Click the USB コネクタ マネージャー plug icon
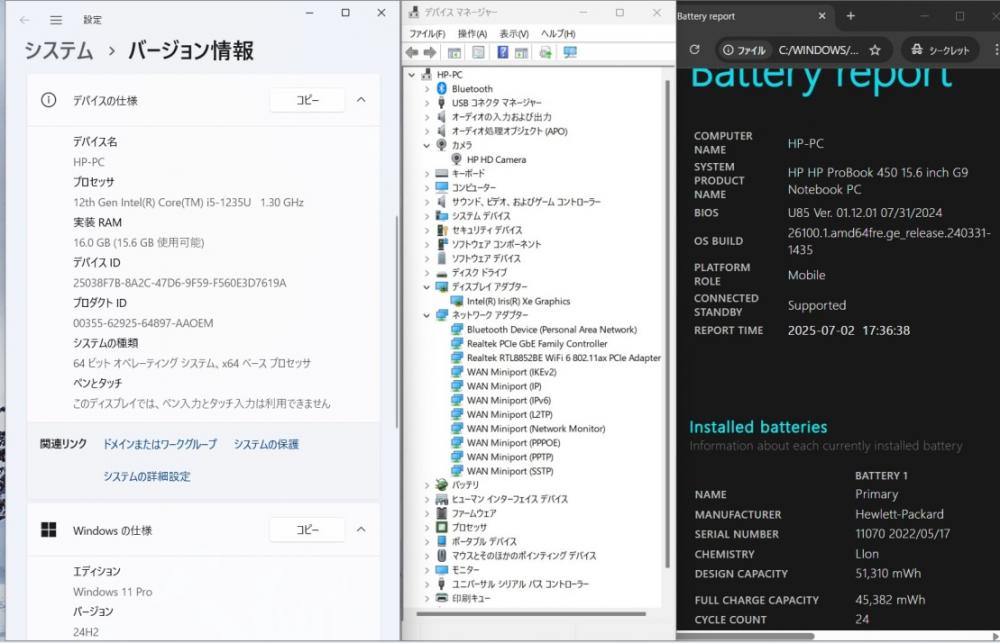Viewport: 1000px width, 643px height. (x=441, y=102)
